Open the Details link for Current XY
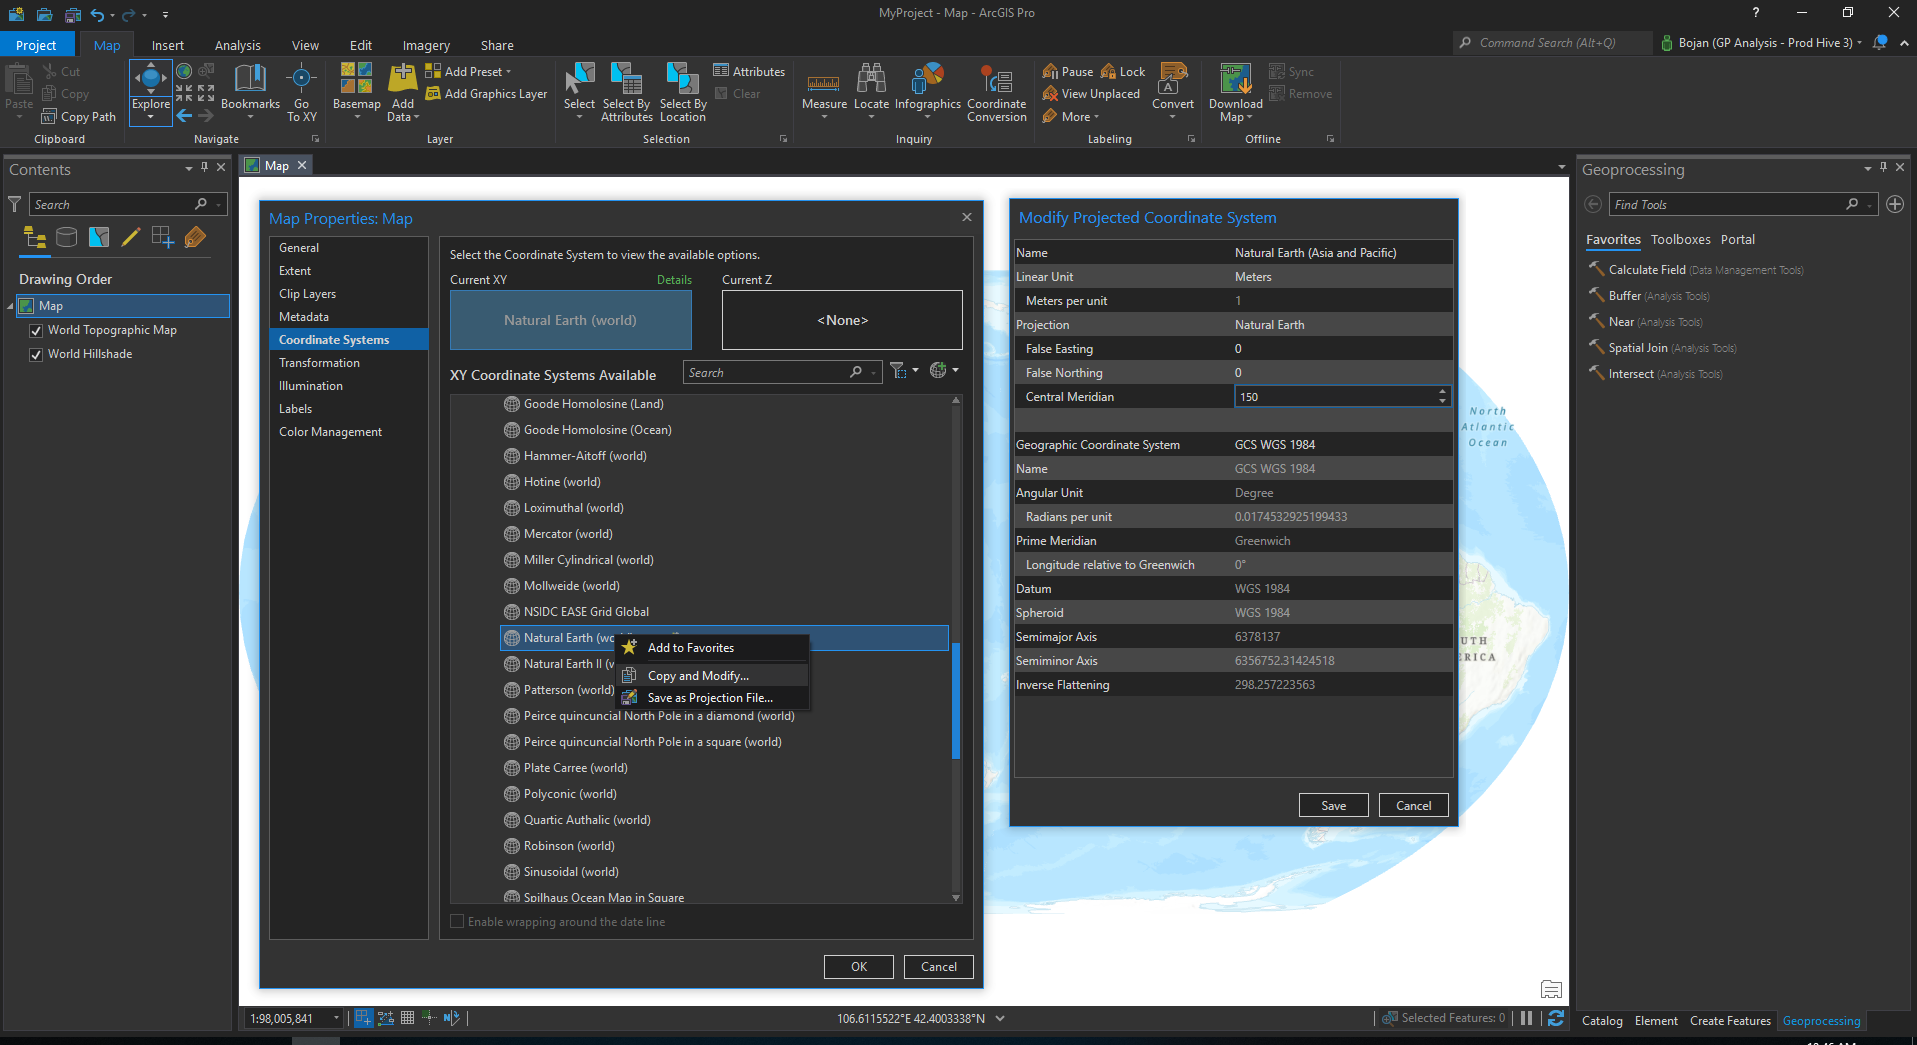The height and width of the screenshot is (1045, 1917). (x=674, y=280)
